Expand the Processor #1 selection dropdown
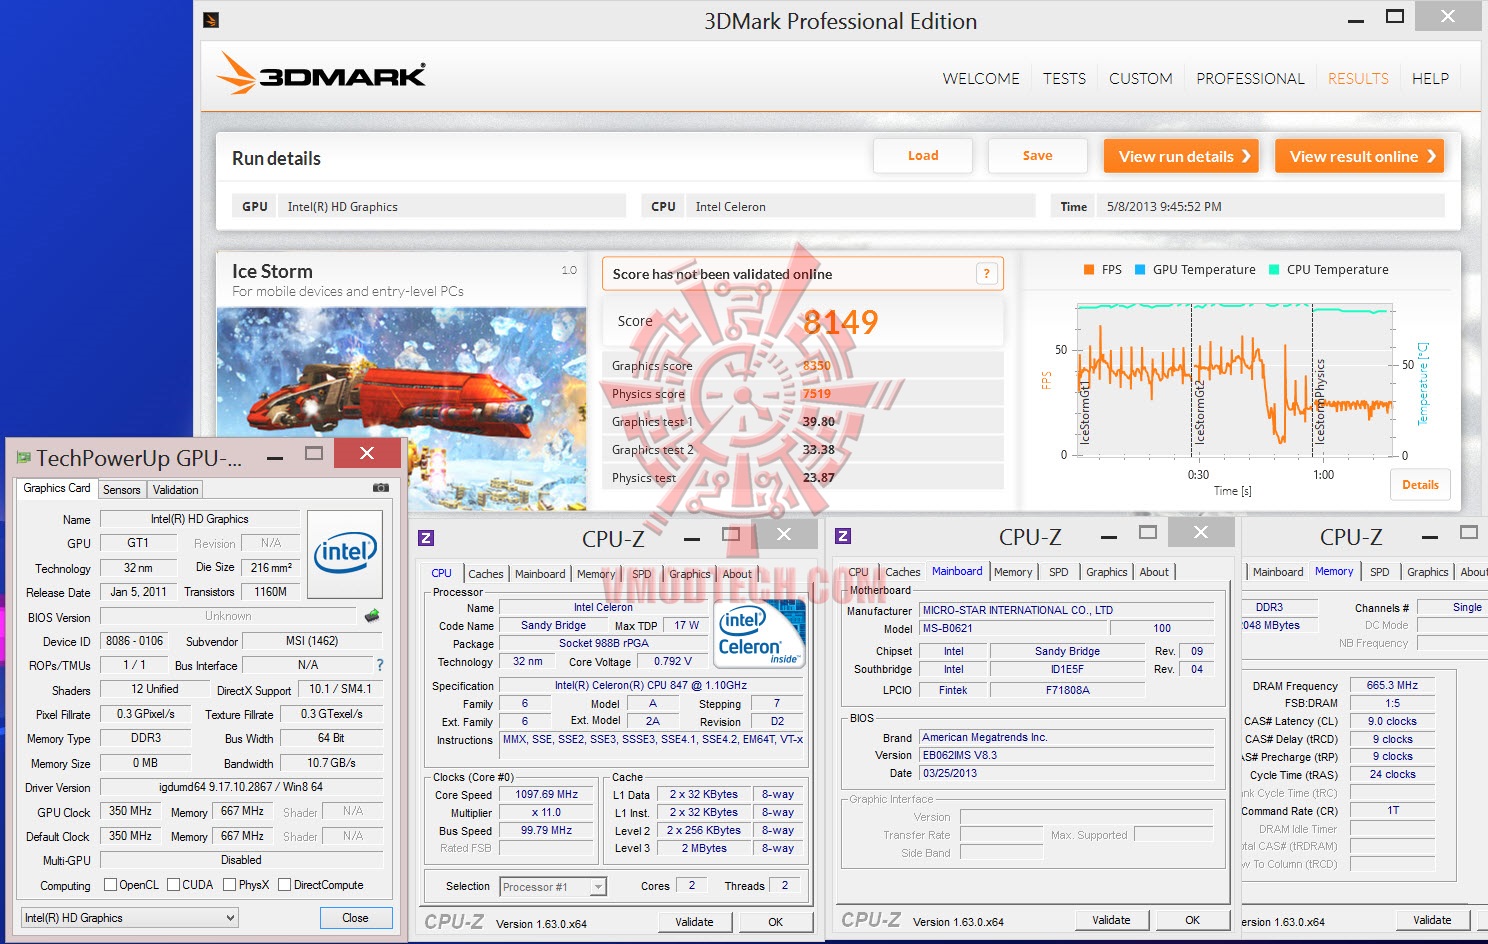Image resolution: width=1488 pixels, height=944 pixels. 554,887
